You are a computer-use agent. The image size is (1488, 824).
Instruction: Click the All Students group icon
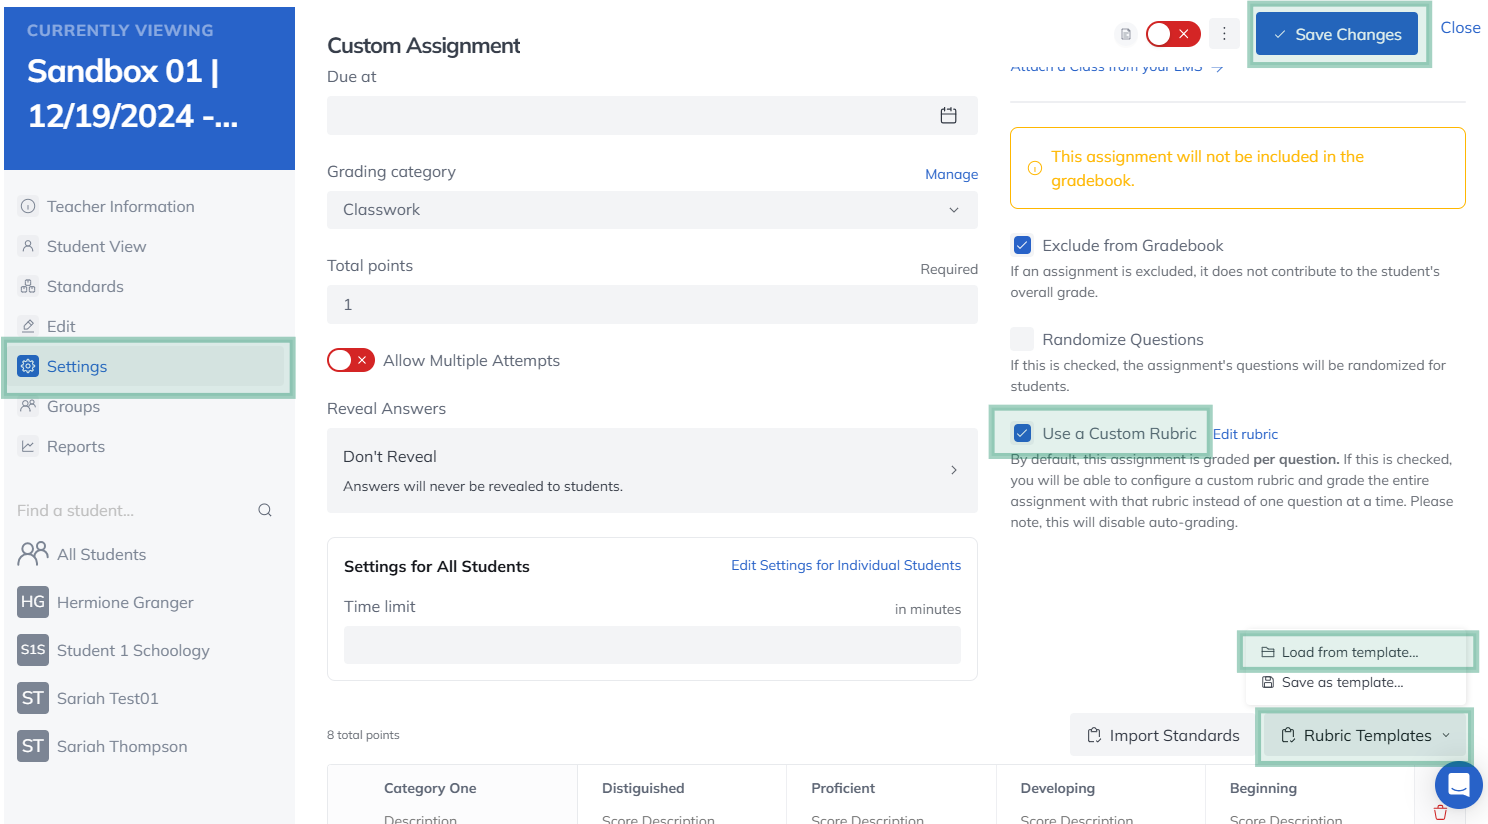pos(33,554)
